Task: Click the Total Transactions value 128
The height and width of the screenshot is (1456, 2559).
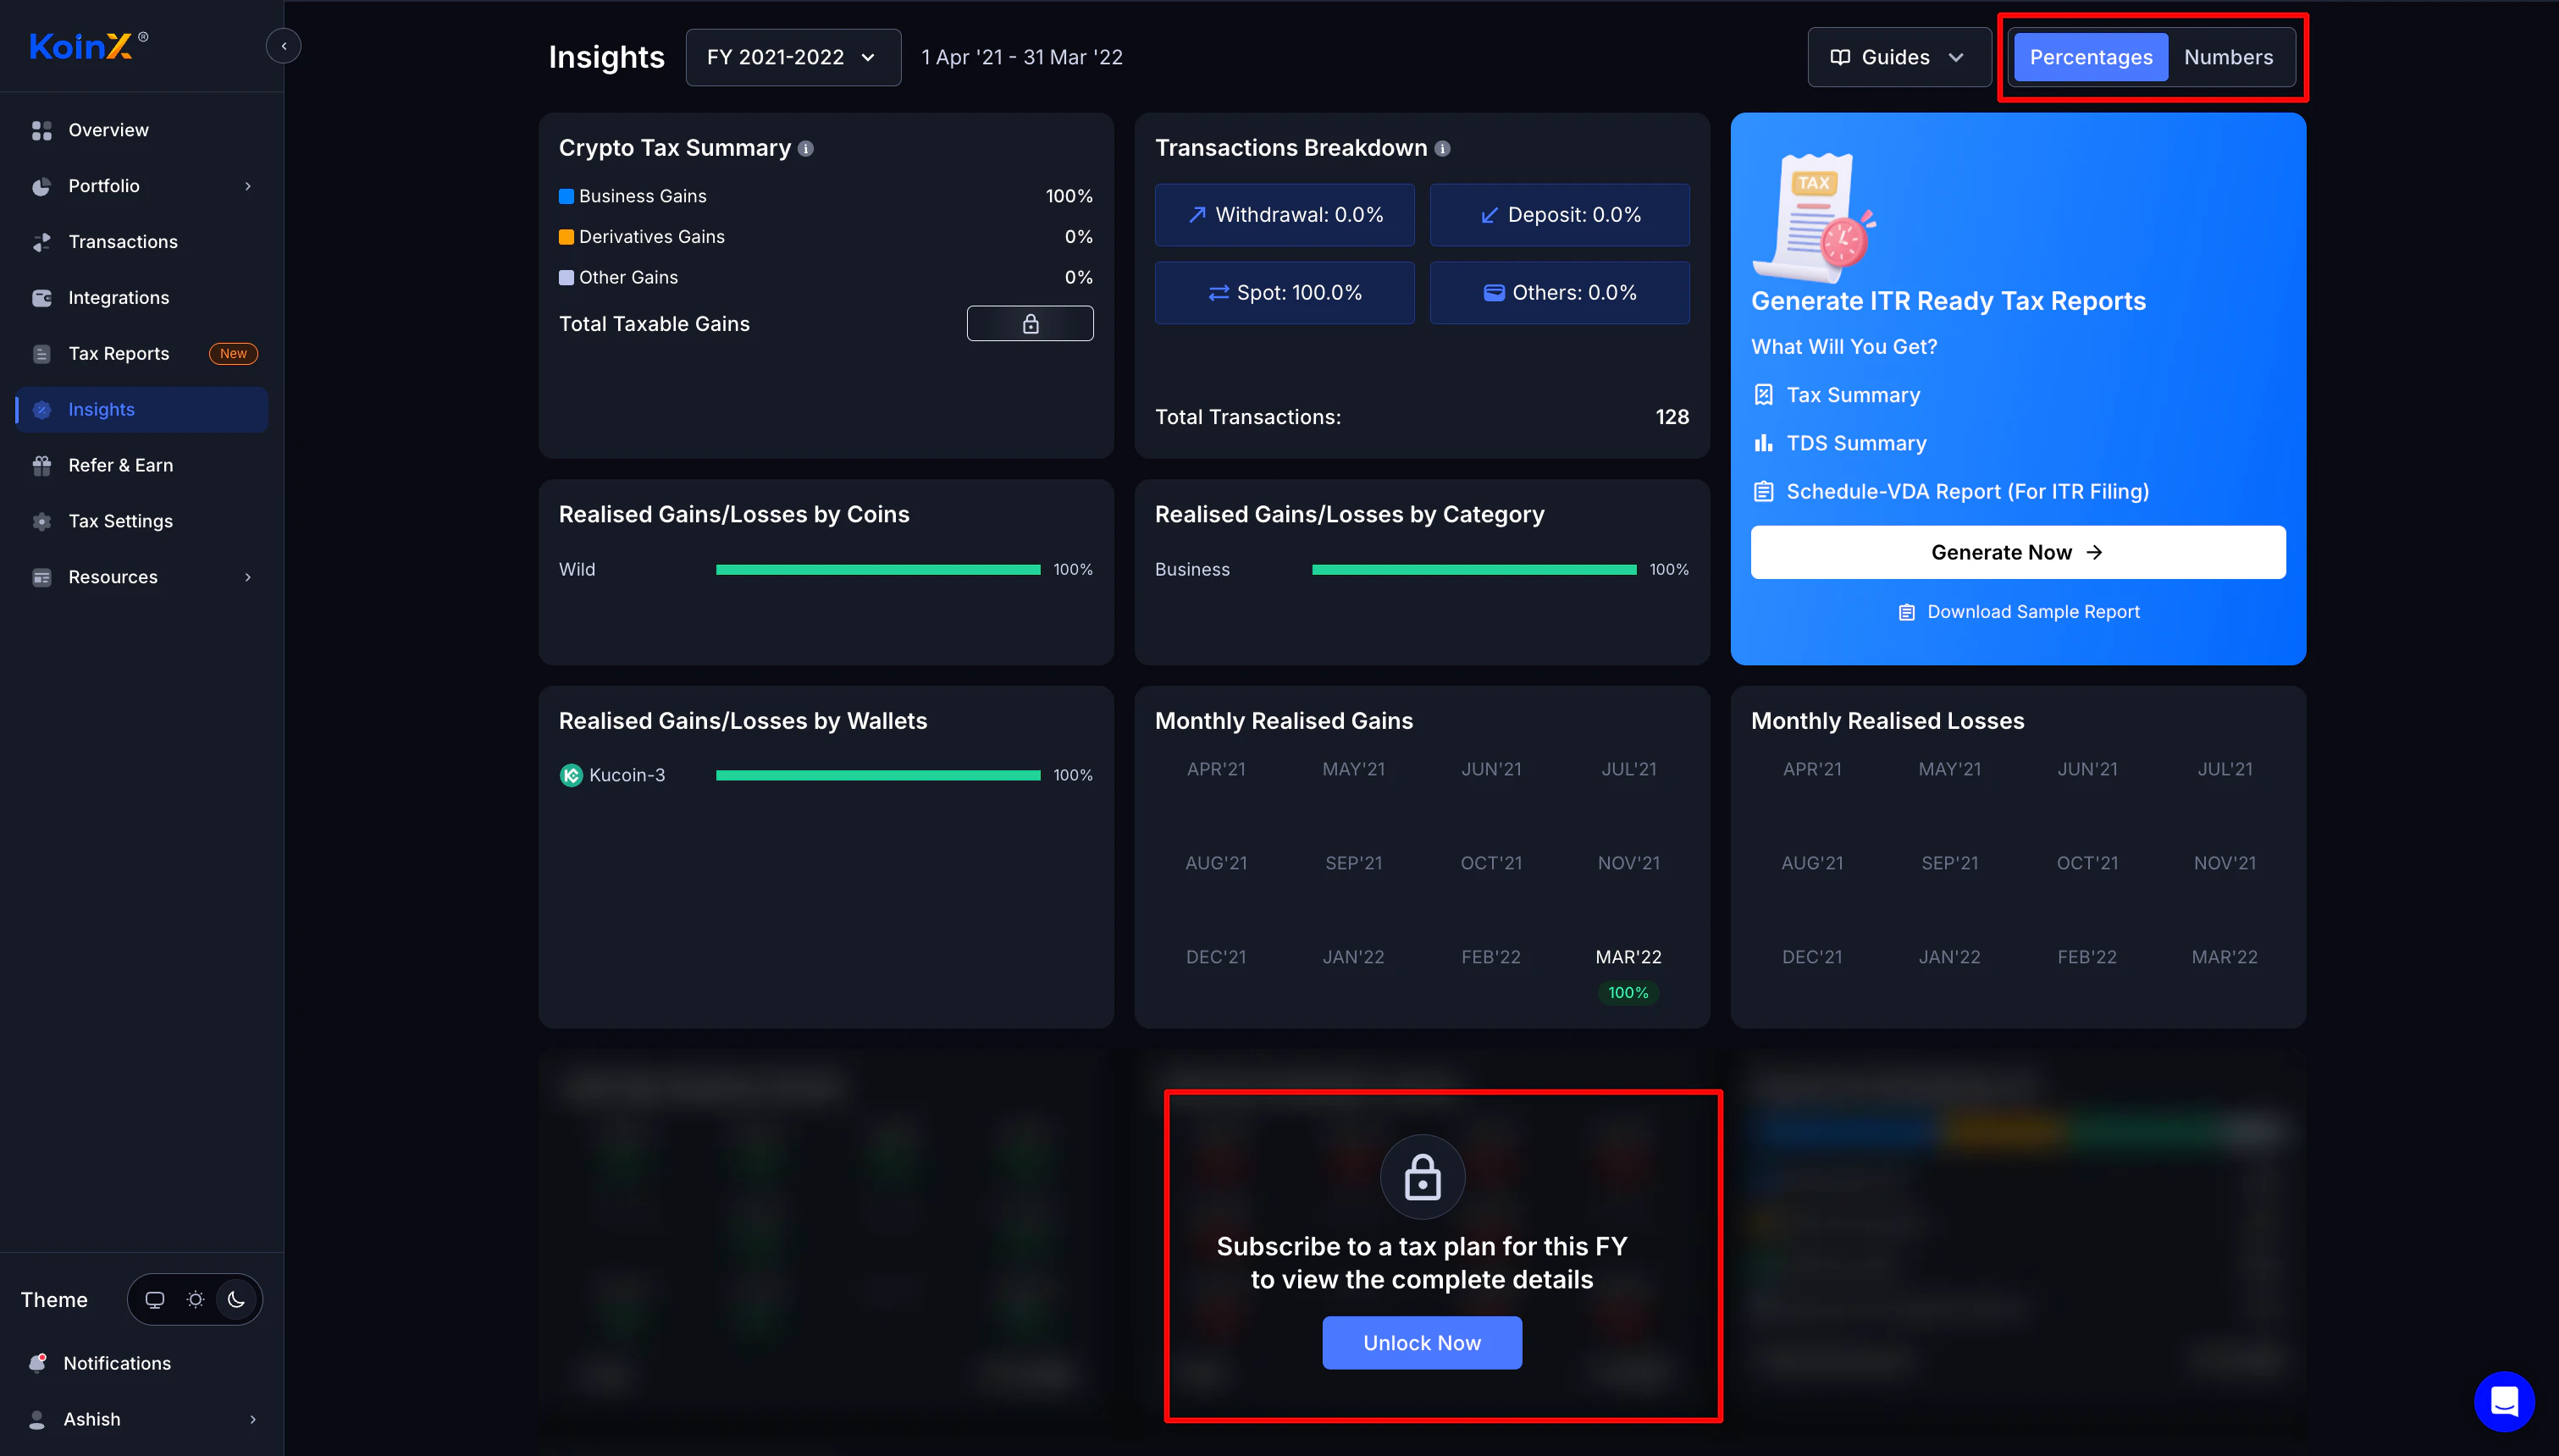Action: pyautogui.click(x=1672, y=417)
